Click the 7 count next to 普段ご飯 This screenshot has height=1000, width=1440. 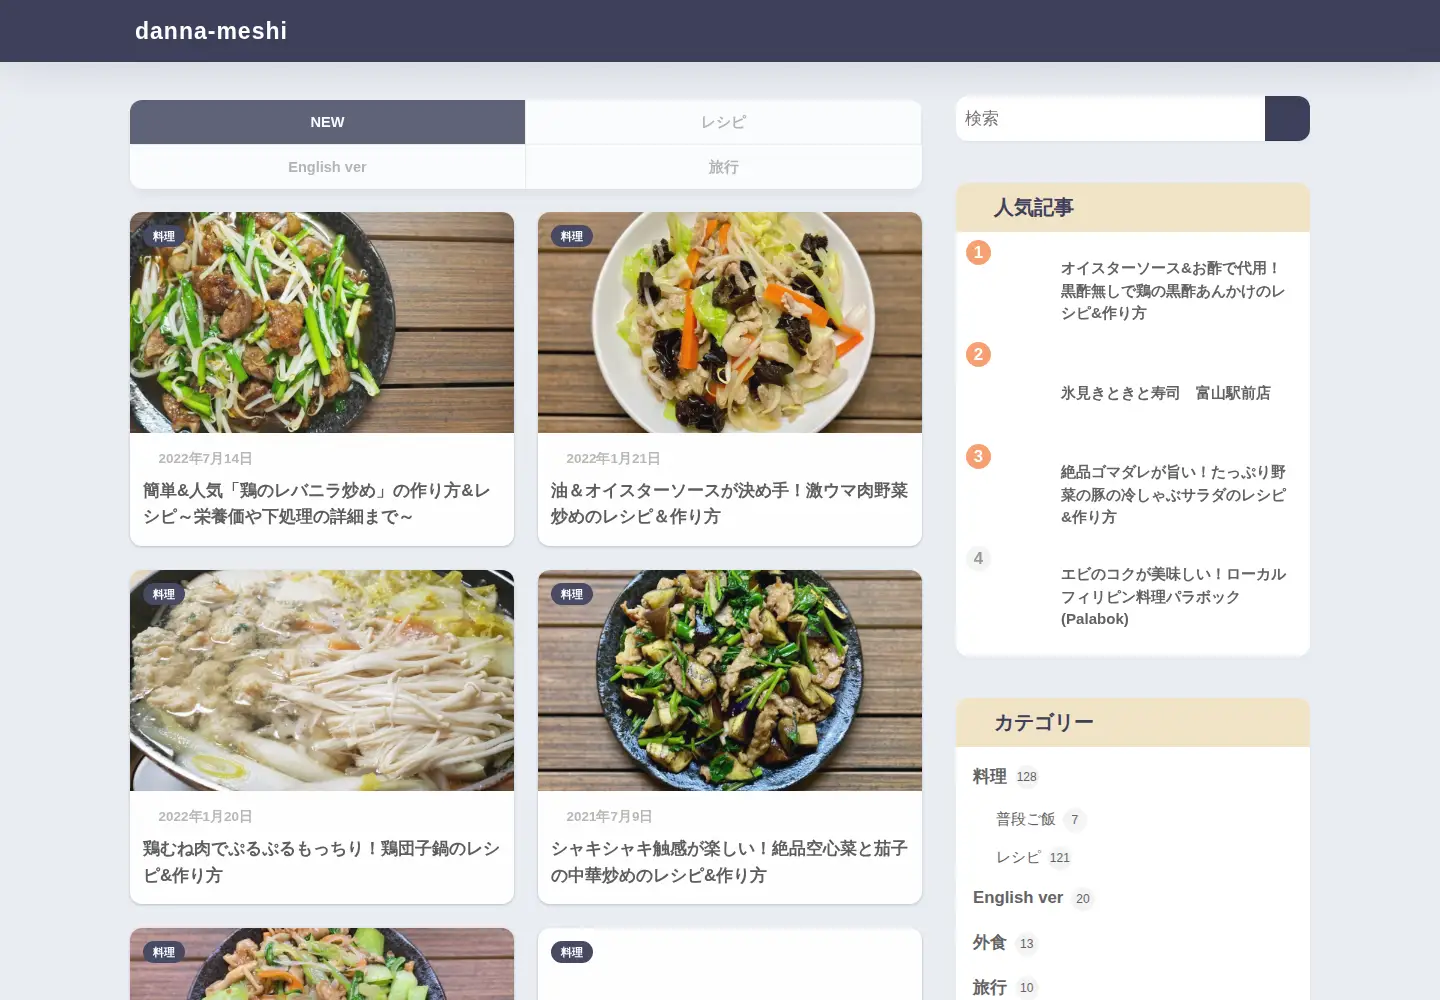click(x=1075, y=820)
